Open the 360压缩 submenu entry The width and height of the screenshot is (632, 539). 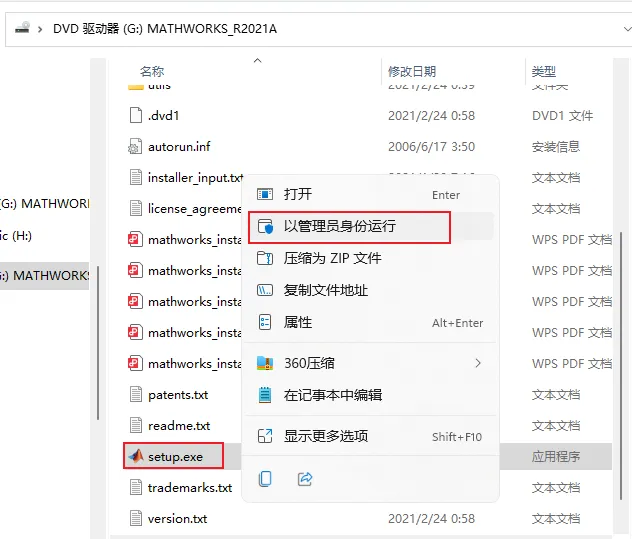[370, 363]
